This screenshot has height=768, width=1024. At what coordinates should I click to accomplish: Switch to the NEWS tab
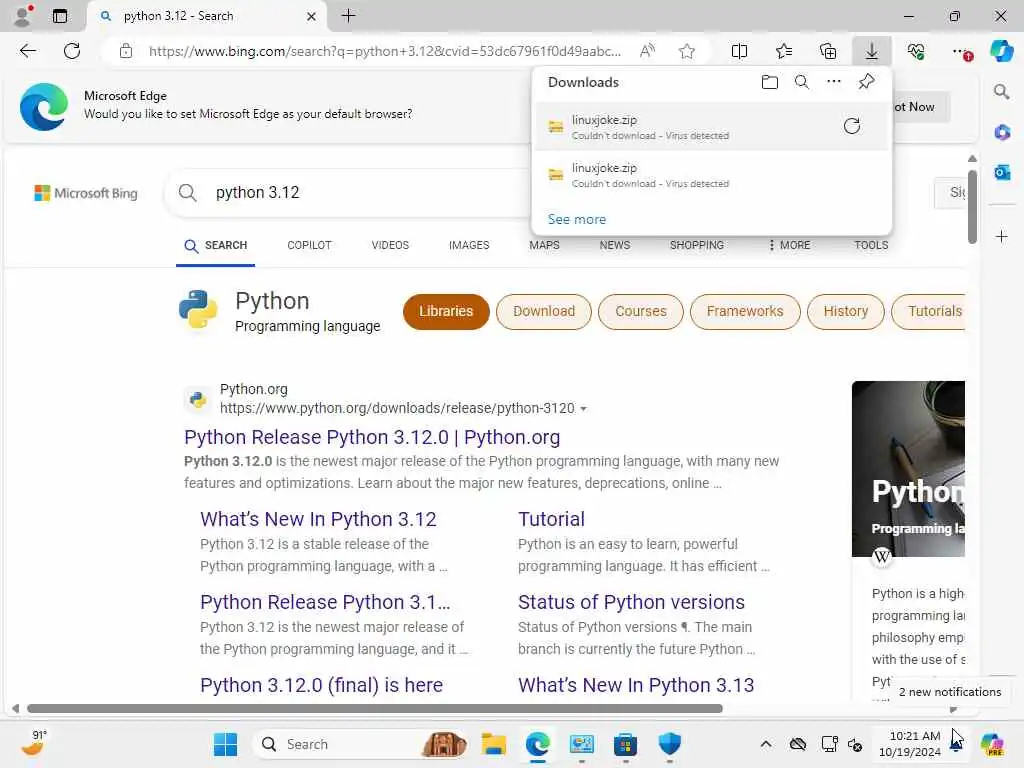[x=615, y=245]
